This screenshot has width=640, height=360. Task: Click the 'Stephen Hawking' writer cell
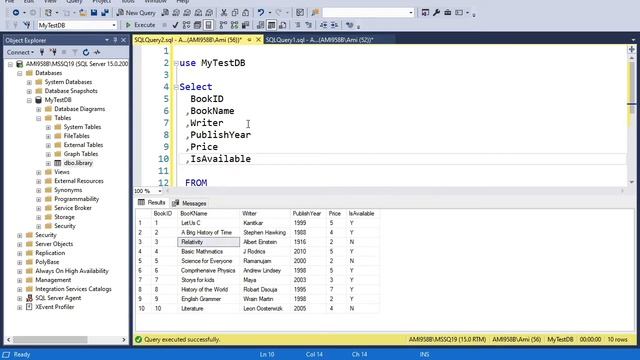pyautogui.click(x=264, y=233)
